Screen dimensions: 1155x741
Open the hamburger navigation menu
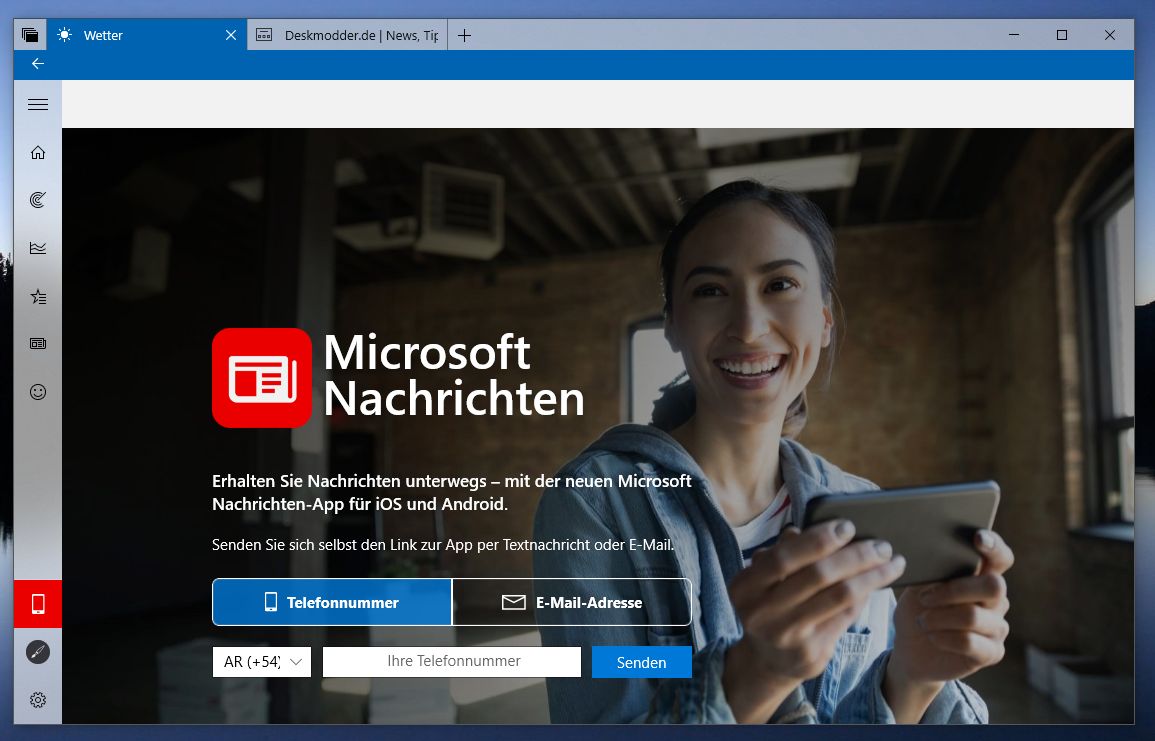[x=38, y=105]
